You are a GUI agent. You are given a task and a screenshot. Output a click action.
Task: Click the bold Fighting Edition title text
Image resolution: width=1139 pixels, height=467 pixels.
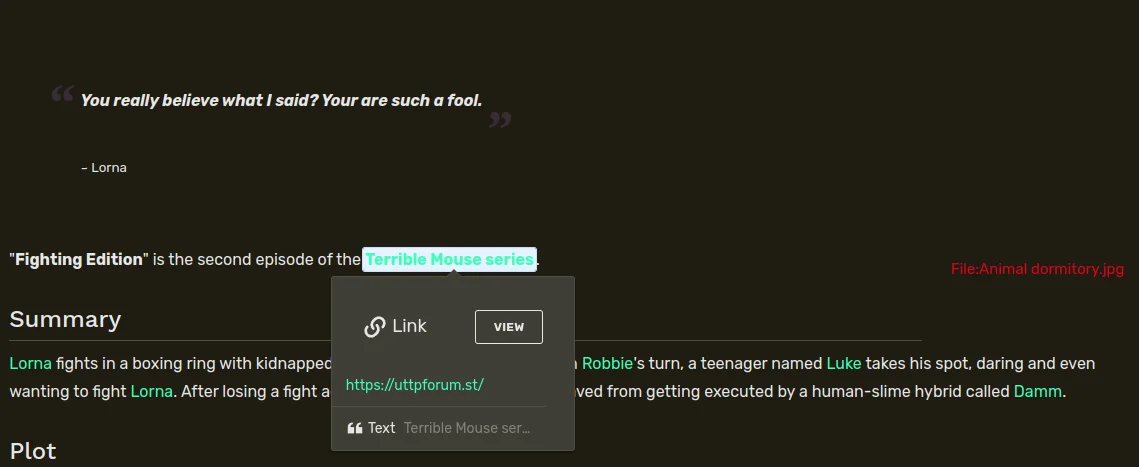79,260
